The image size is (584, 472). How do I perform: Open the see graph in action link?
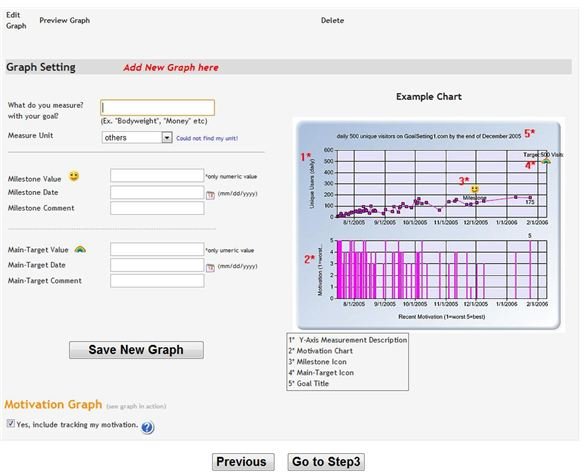(x=136, y=406)
